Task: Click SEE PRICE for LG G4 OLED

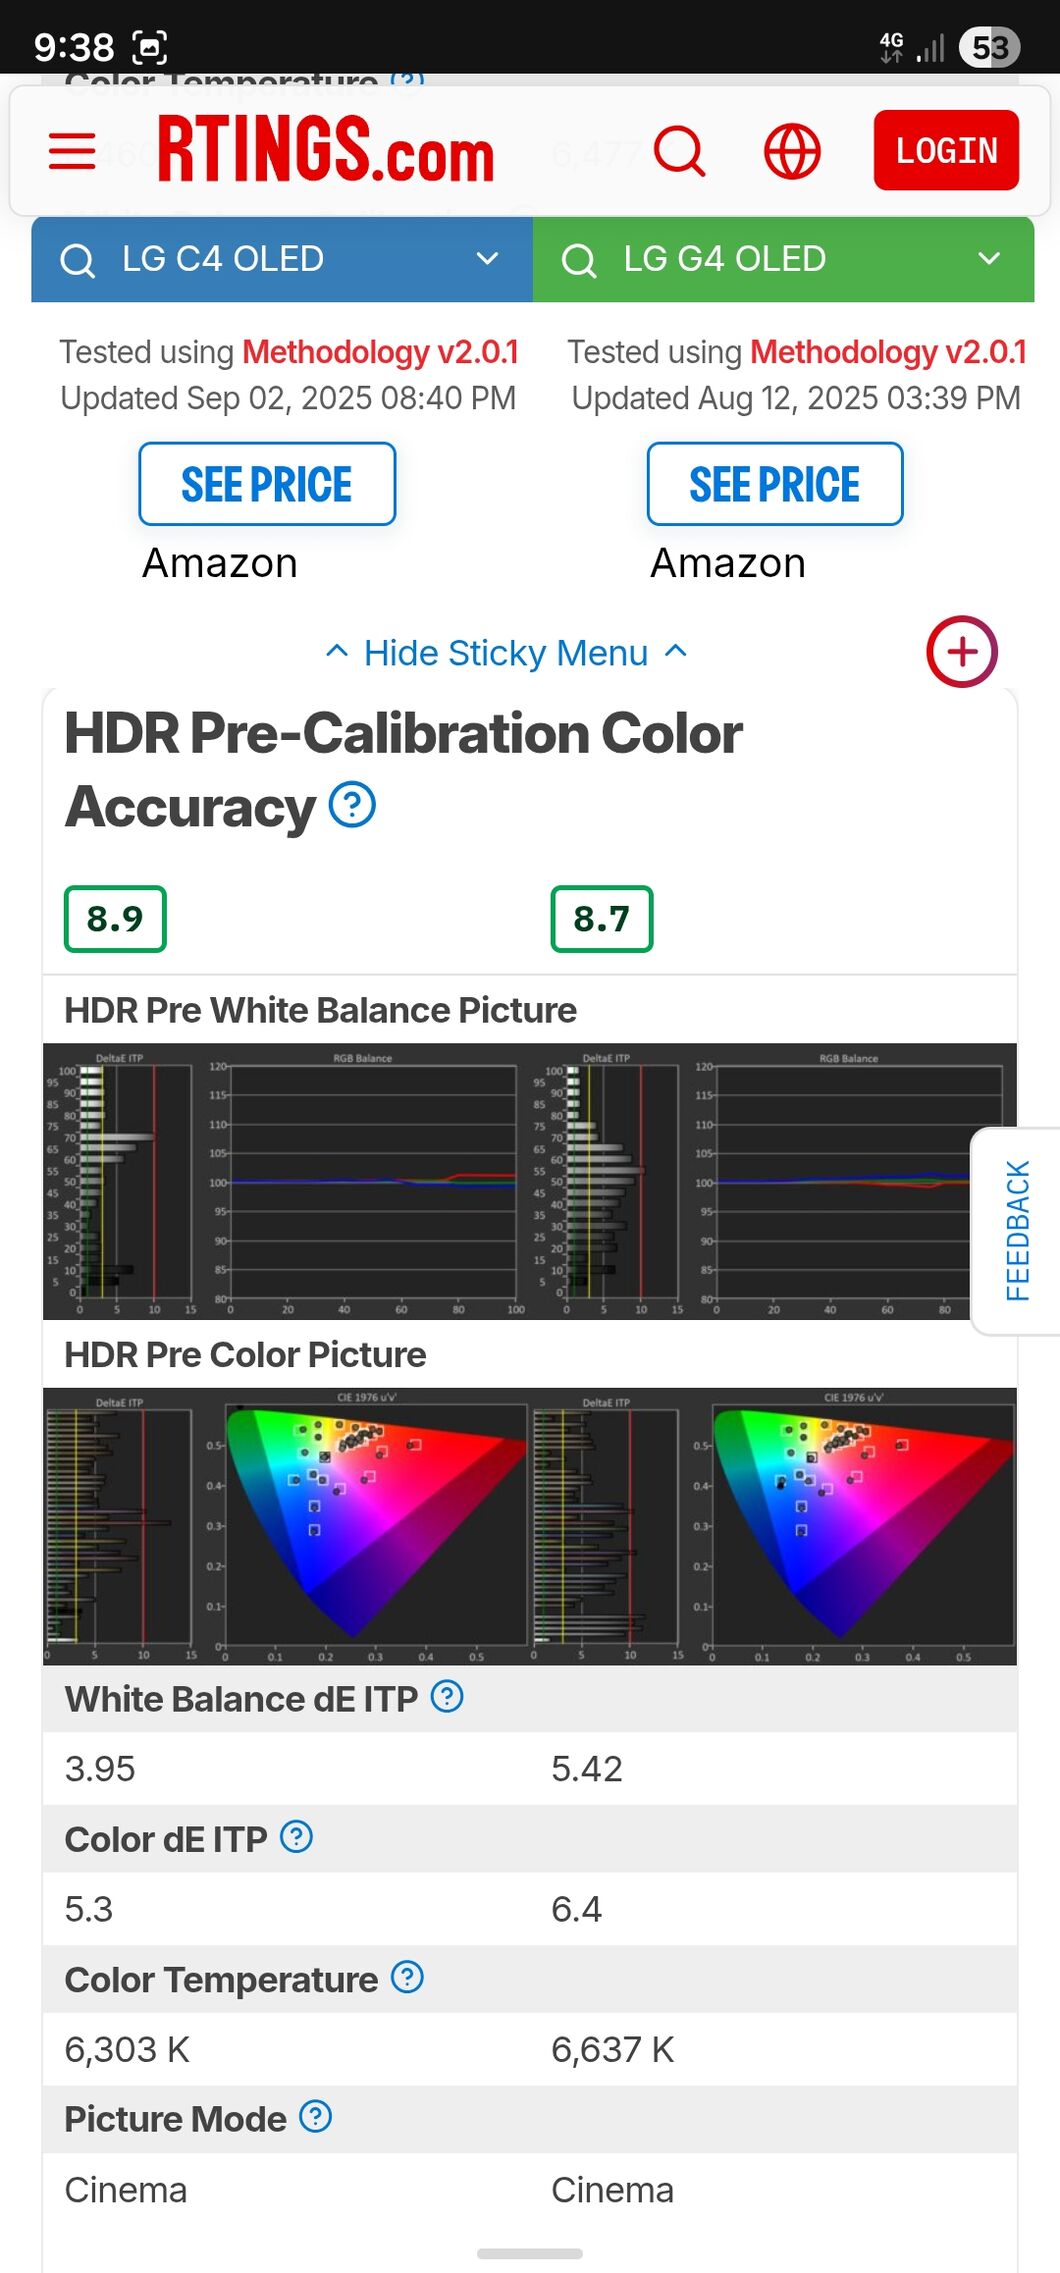Action: [x=775, y=484]
